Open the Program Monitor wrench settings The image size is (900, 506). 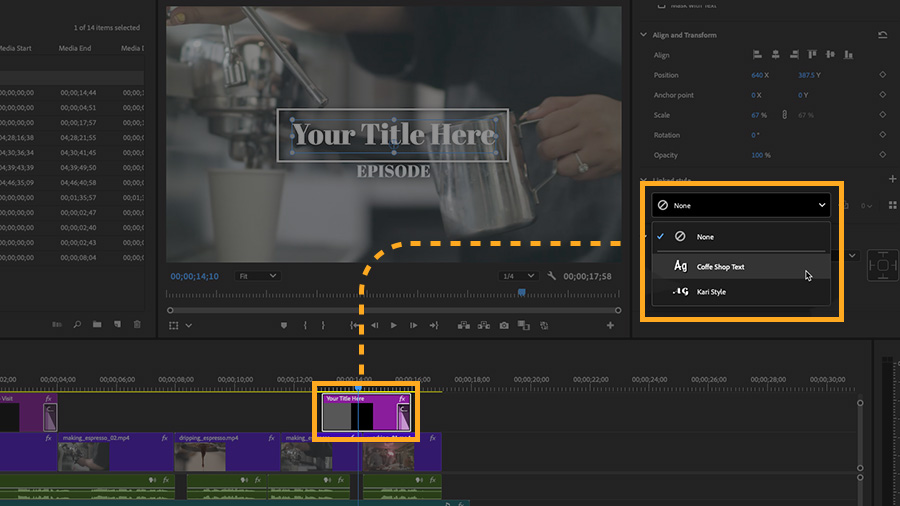click(x=552, y=276)
